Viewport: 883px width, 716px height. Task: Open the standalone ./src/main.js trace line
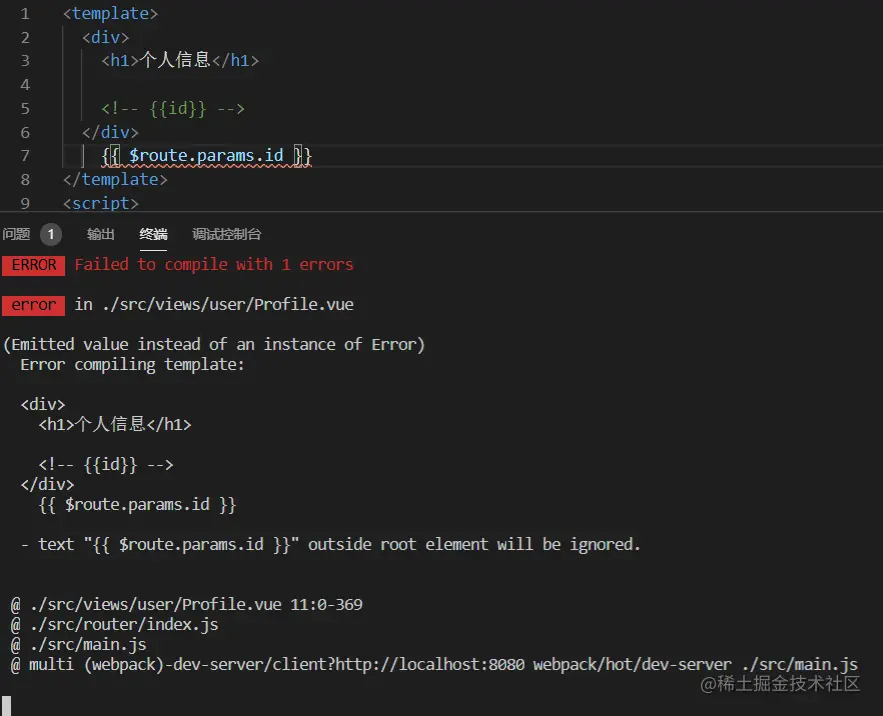pyautogui.click(x=88, y=644)
